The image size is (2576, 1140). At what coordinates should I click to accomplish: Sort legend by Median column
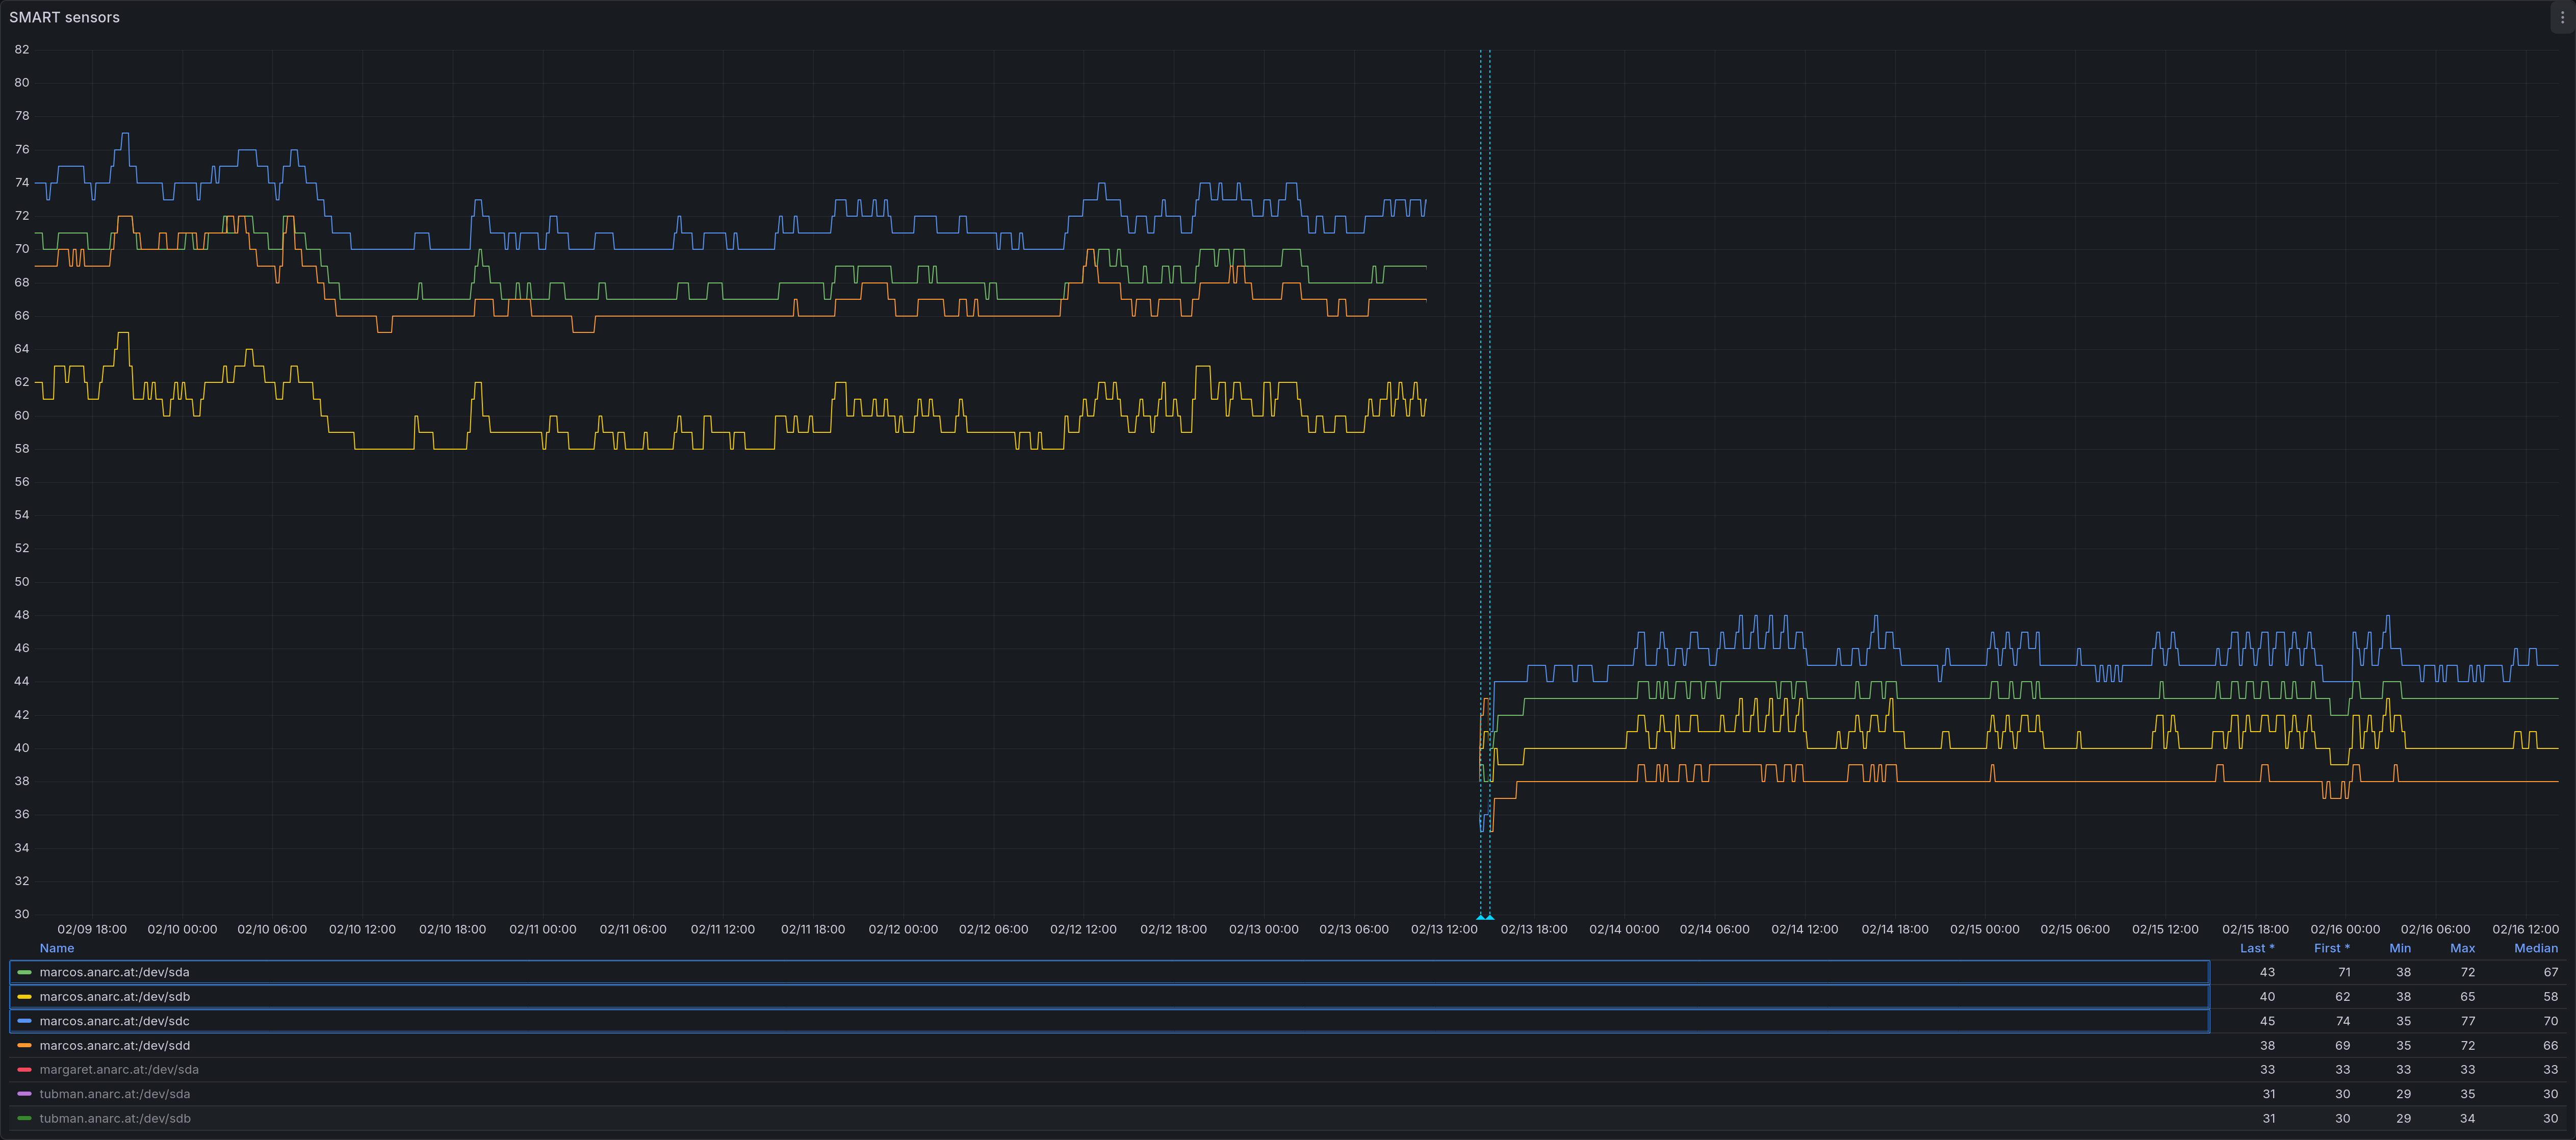(x=2535, y=948)
